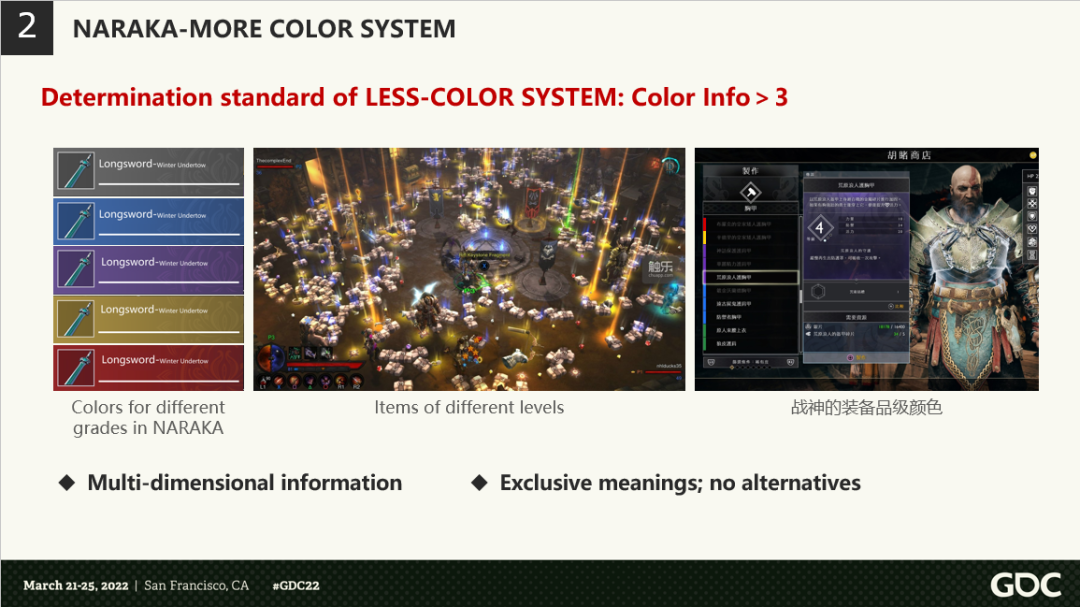This screenshot has width=1080, height=607.
Task: Click the sword icon in the red Longsword card
Action: click(76, 368)
